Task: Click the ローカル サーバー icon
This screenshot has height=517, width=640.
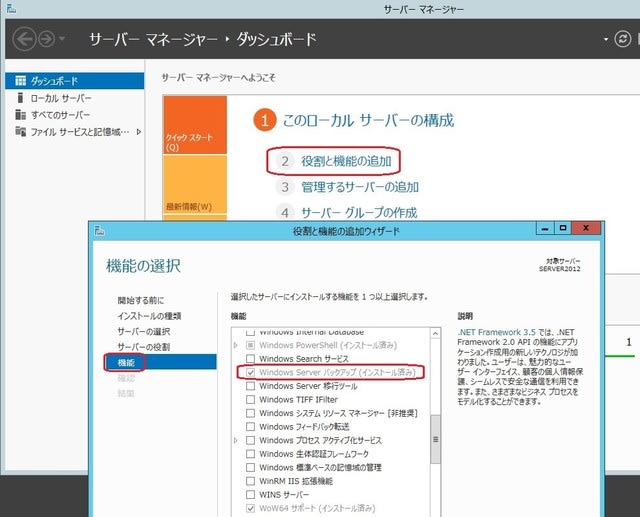Action: 20,98
